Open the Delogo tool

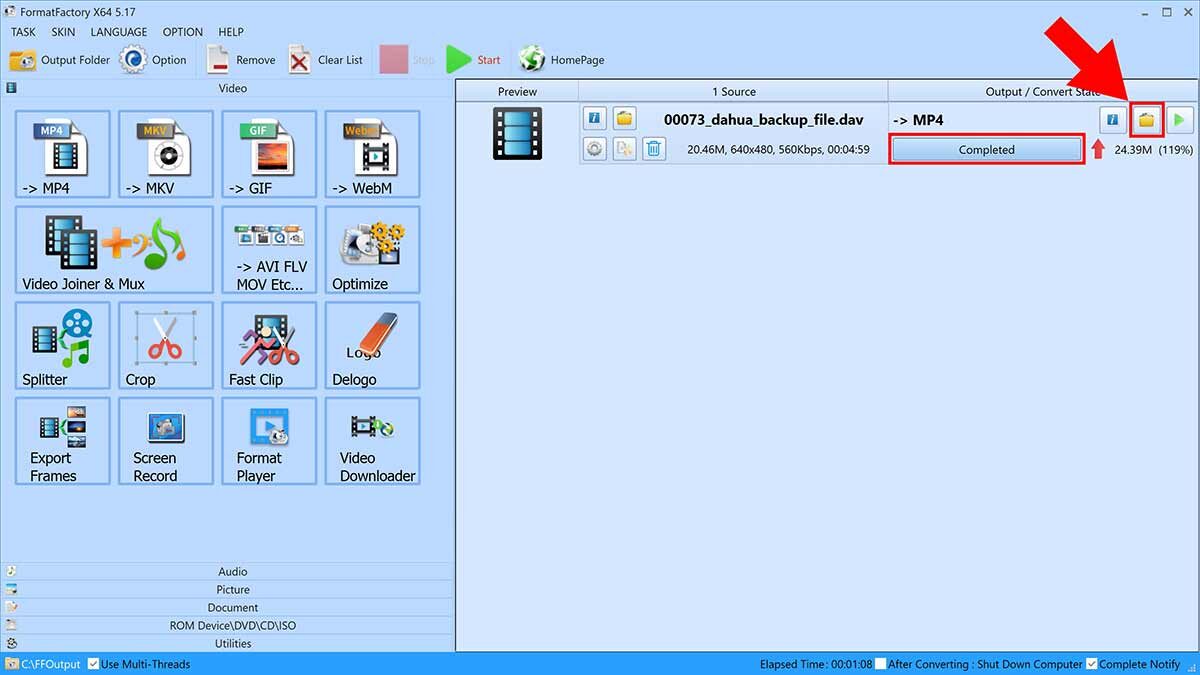(x=372, y=346)
